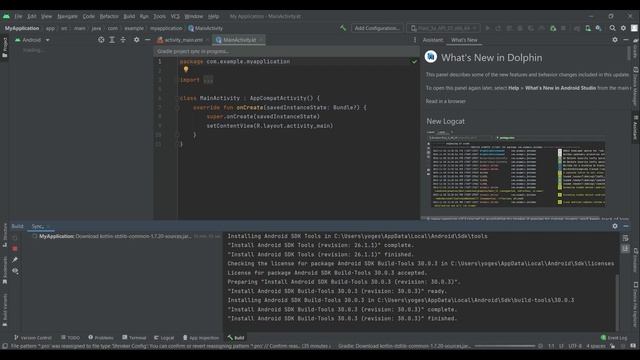The image size is (640, 360).
Task: Toggle soft-wrap in build output
Action: point(625,238)
